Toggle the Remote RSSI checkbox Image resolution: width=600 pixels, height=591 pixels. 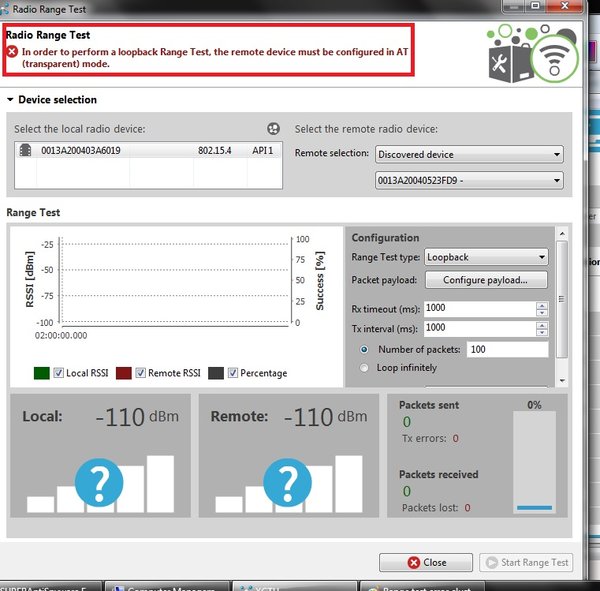(x=140, y=373)
